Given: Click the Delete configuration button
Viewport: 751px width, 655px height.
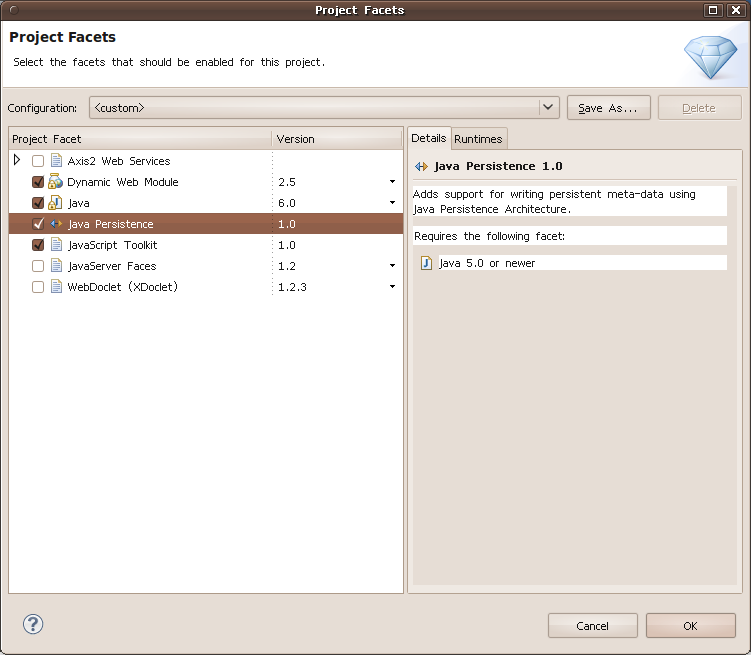Looking at the screenshot, I should coord(699,108).
